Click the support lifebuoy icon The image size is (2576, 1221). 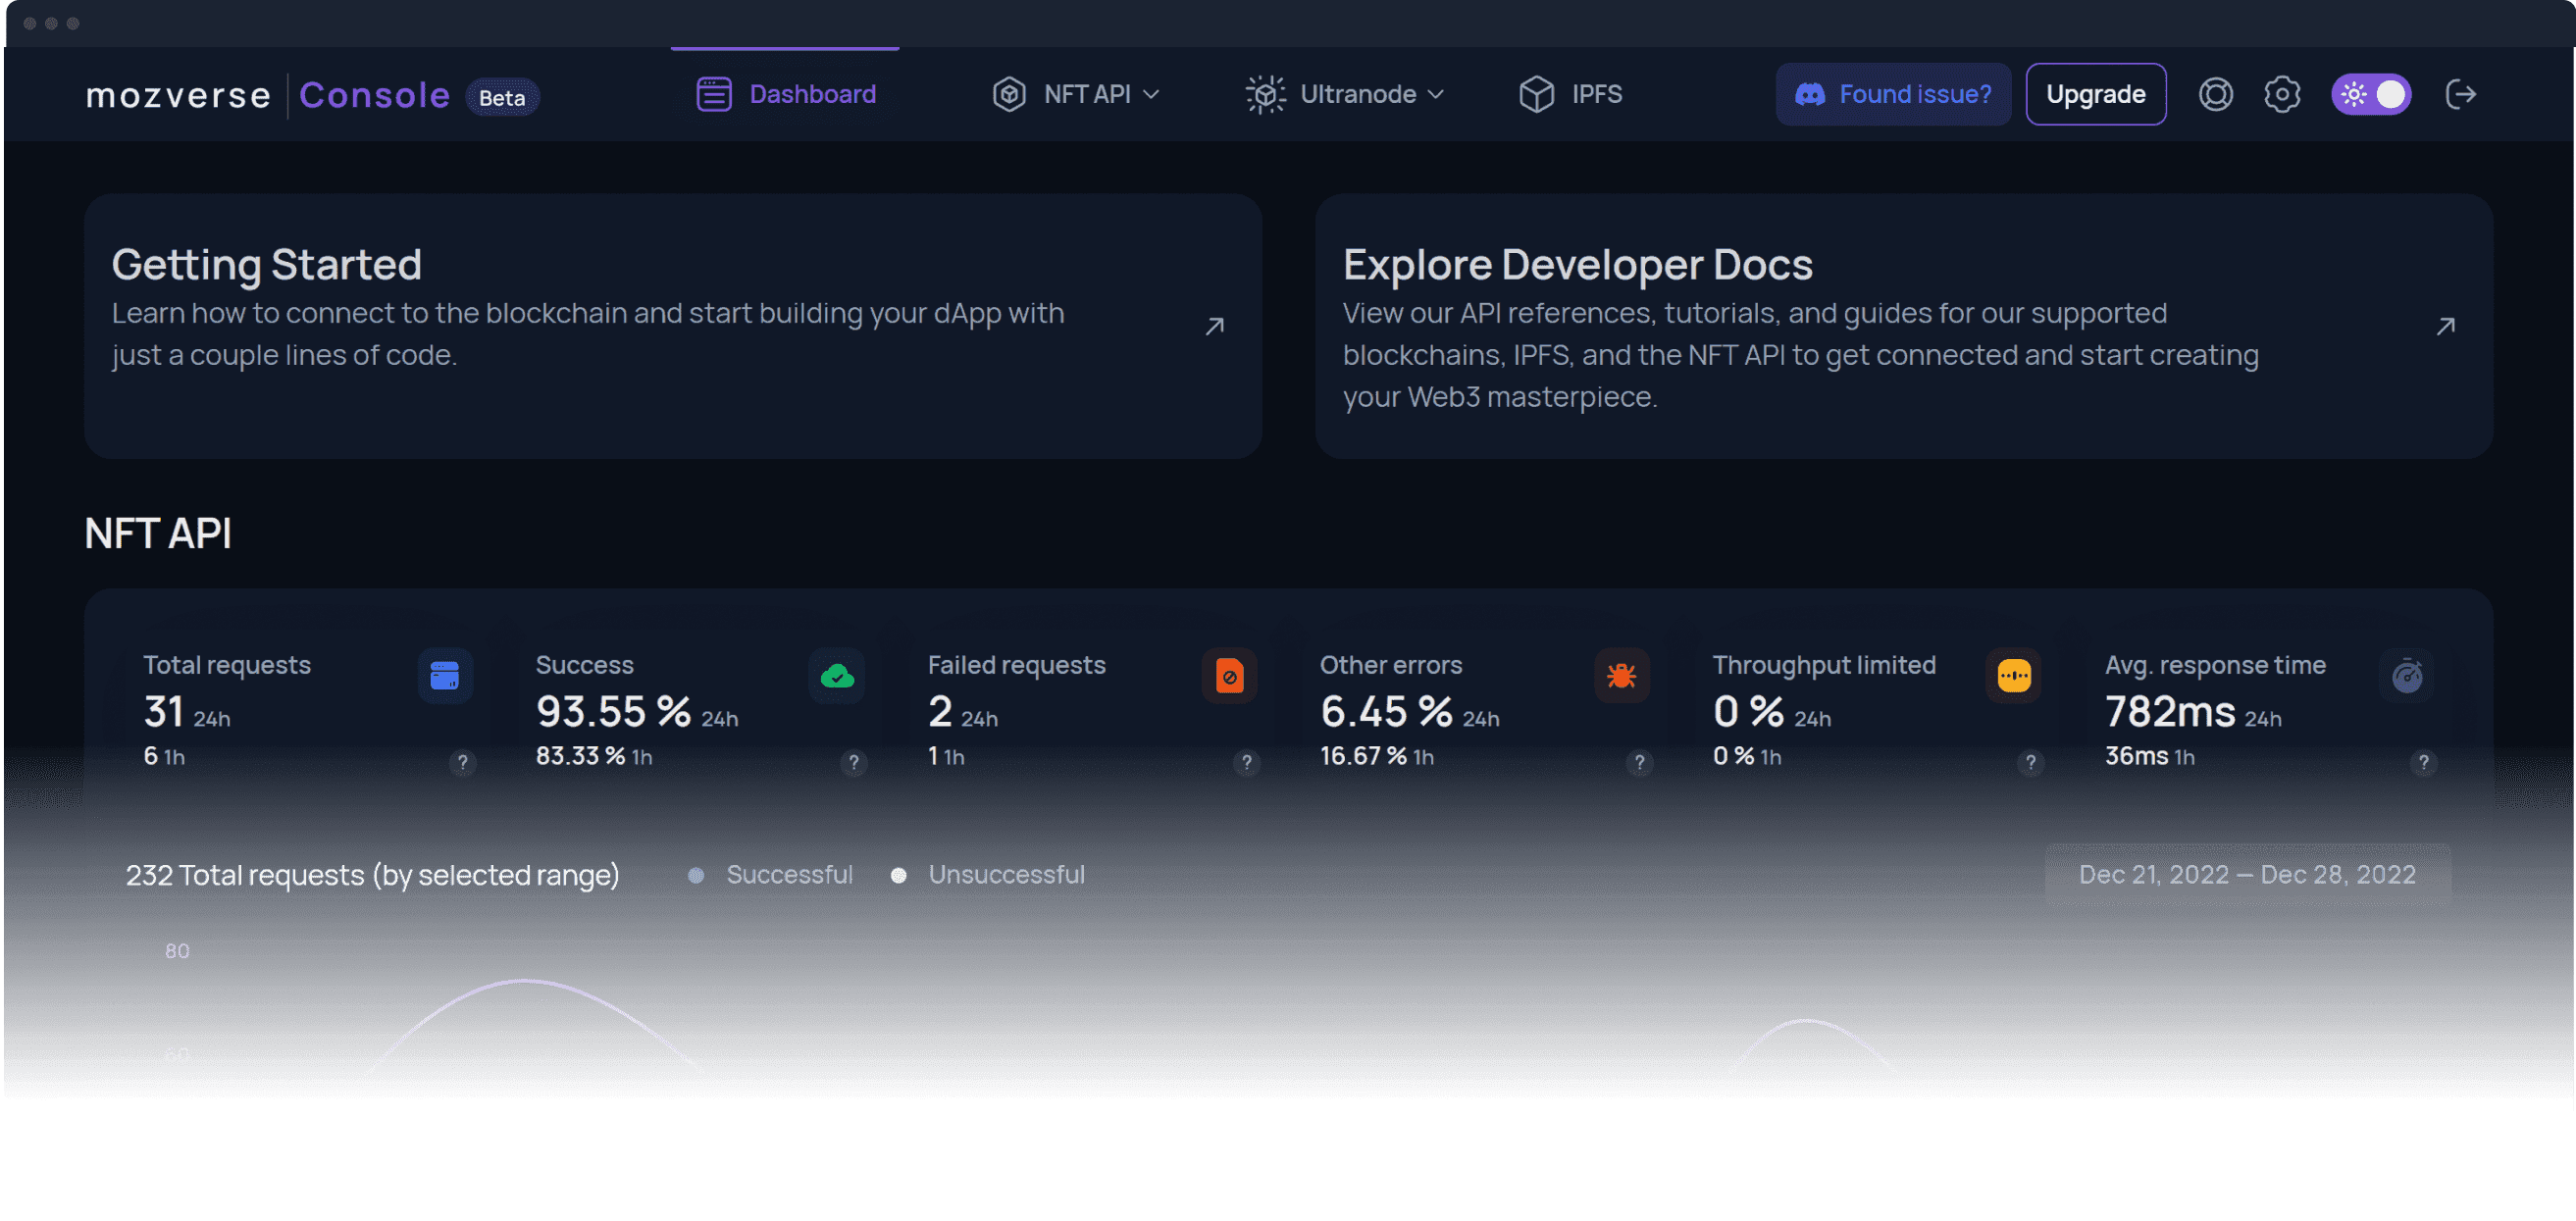click(2215, 94)
